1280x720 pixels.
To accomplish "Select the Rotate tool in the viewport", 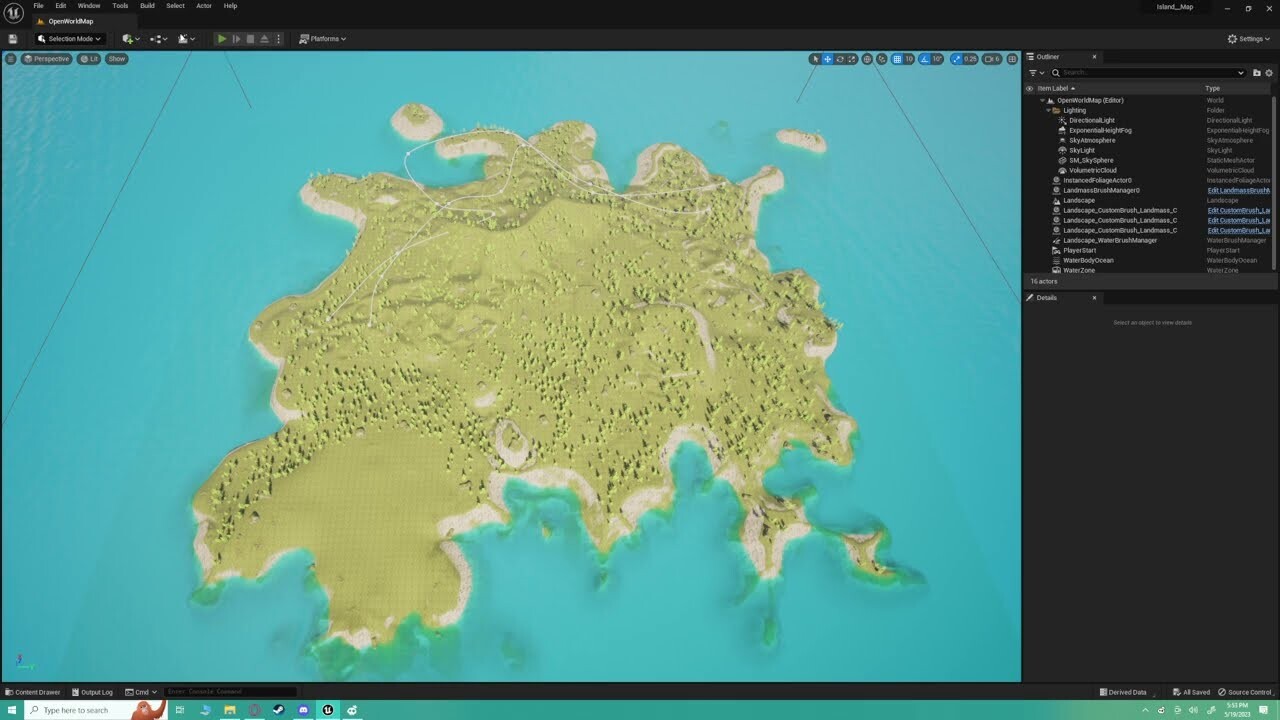I will pyautogui.click(x=840, y=59).
